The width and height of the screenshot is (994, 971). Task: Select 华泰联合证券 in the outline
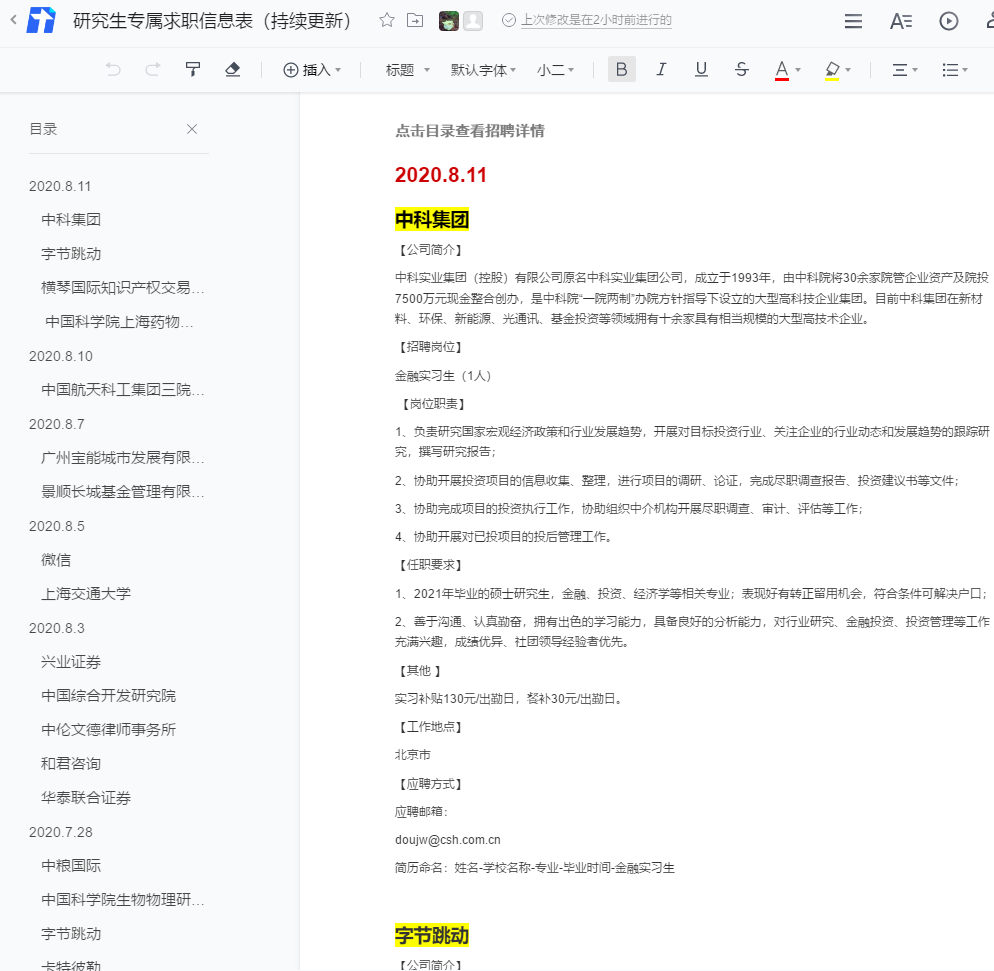point(86,798)
